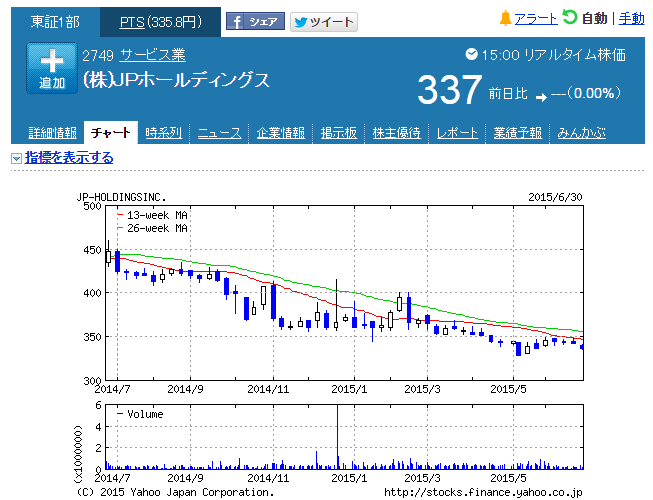The width and height of the screenshot is (653, 500).
Task: Click the Yahoo Japan Corporation copyright text
Action: point(175,493)
